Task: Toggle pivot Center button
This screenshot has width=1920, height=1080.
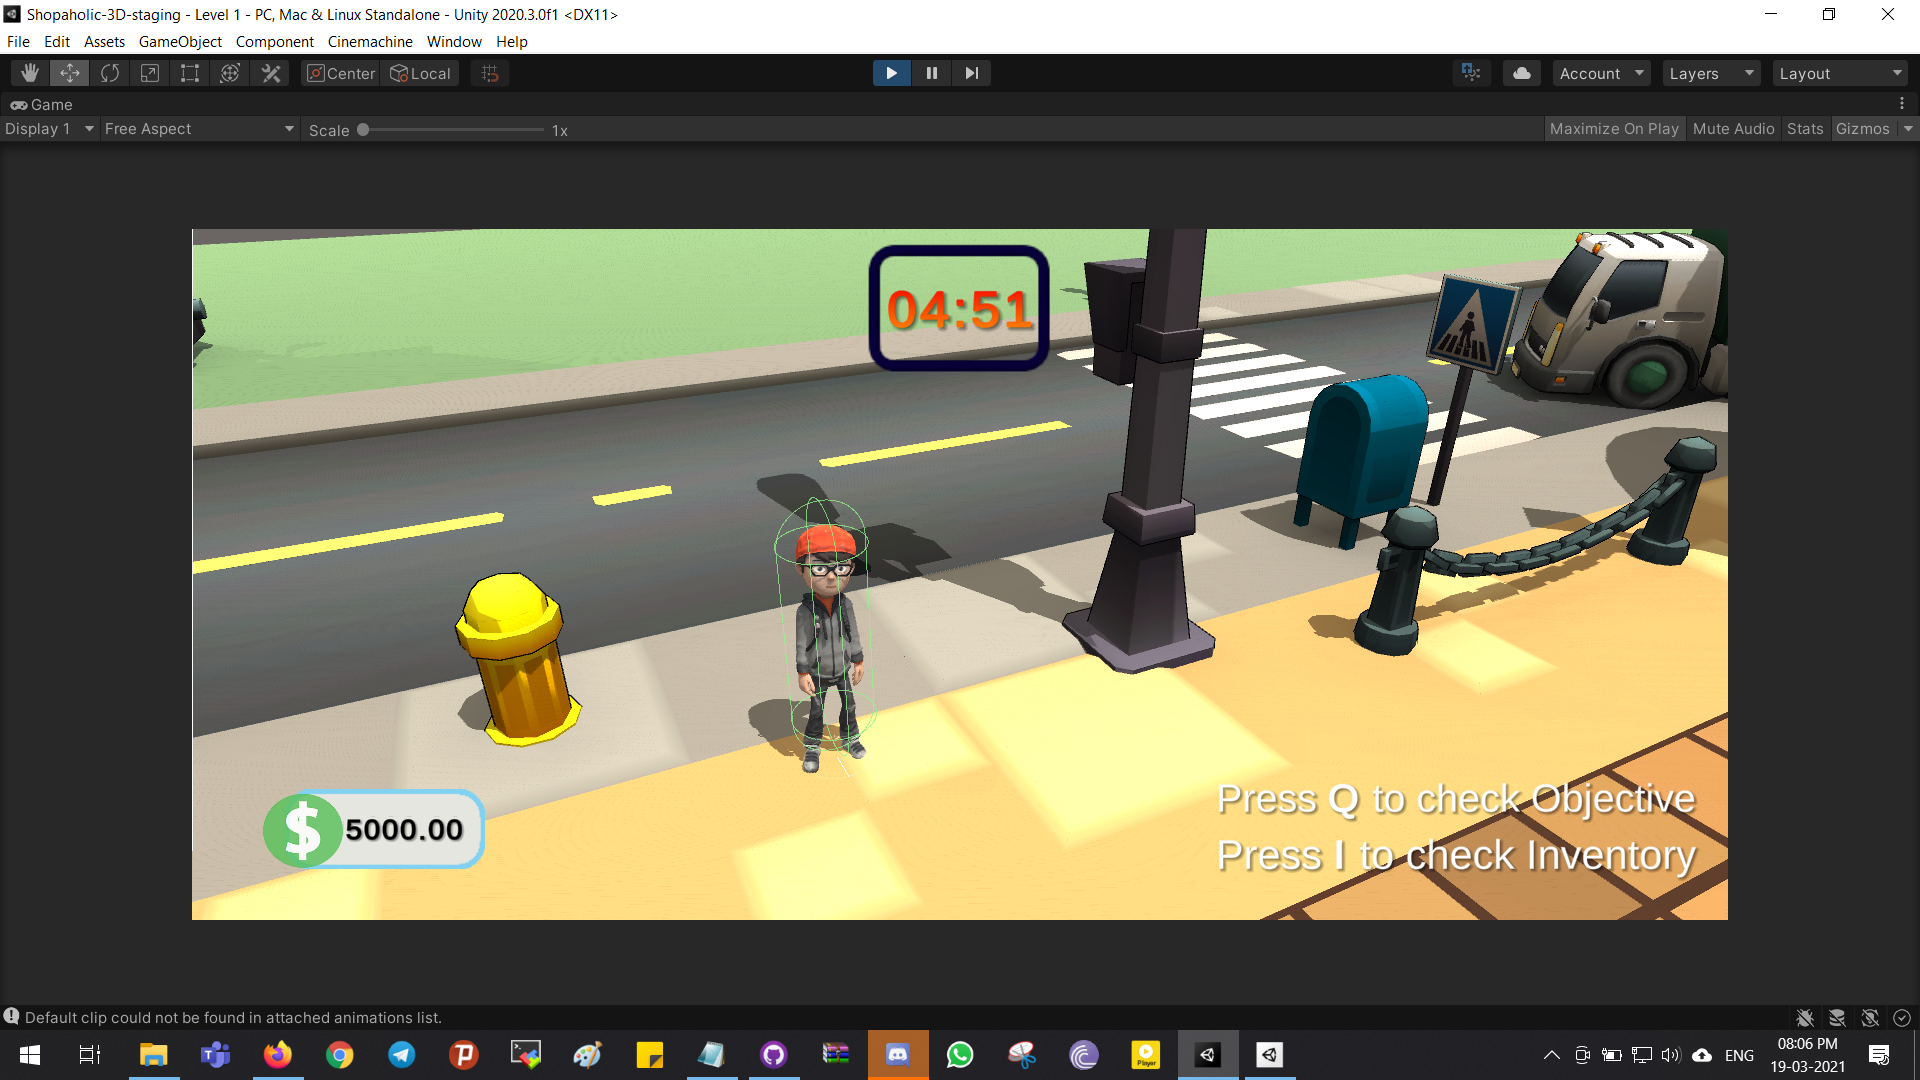Action: [341, 73]
